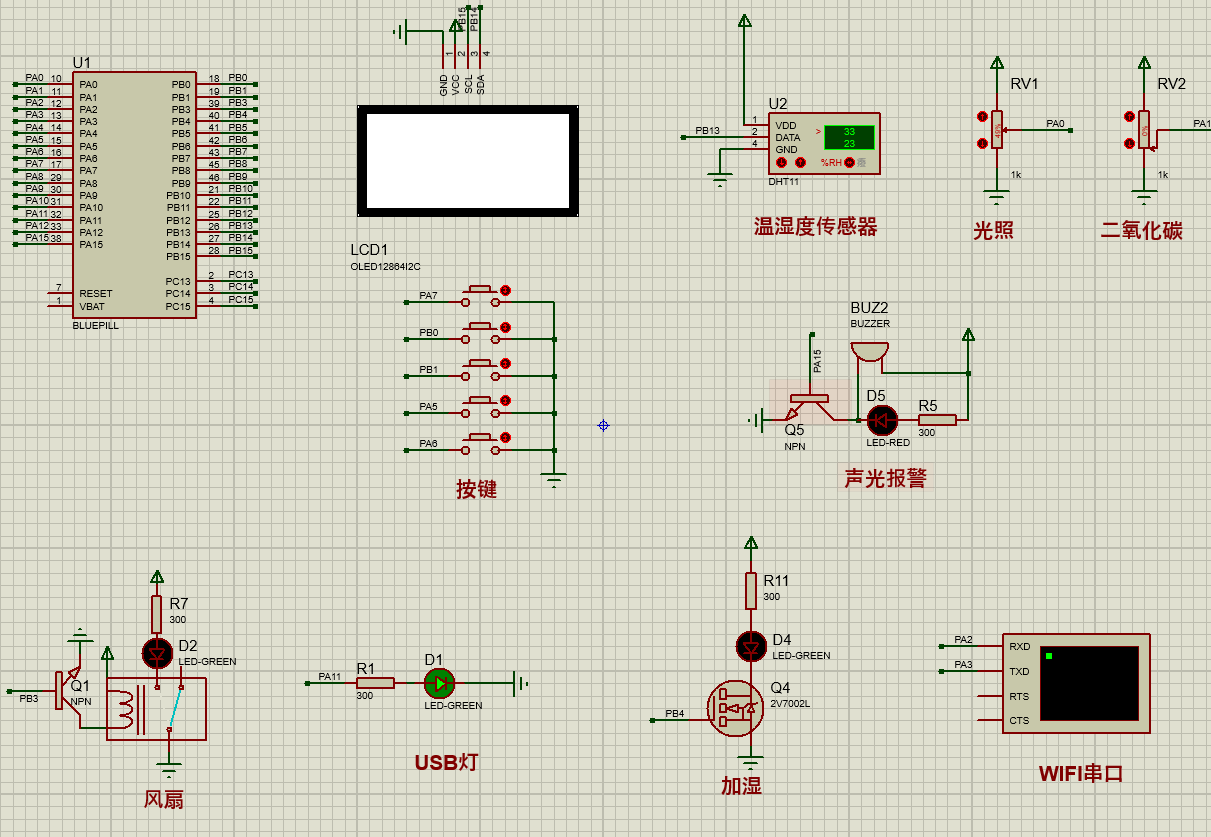1211x837 pixels.
Task: Click the DHT11 green readout showing 33
Action: pyautogui.click(x=849, y=131)
